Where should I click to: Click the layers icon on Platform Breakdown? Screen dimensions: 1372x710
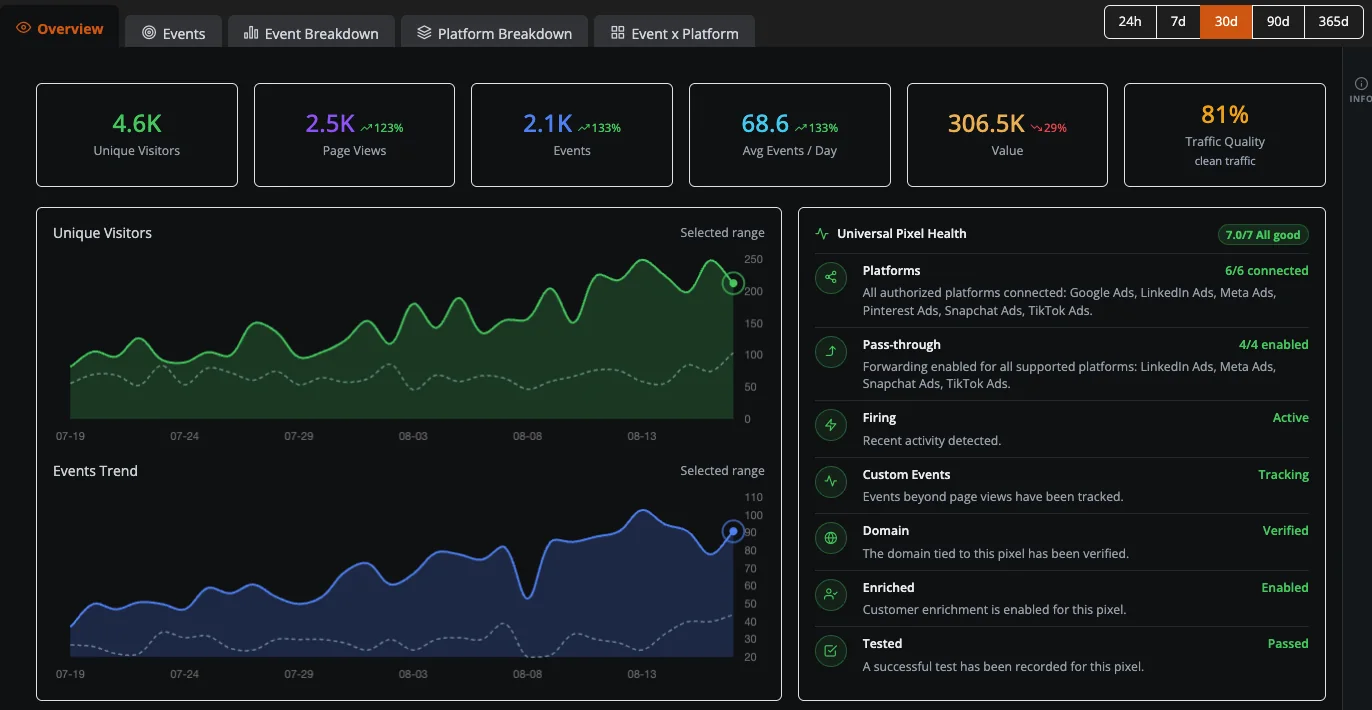point(424,33)
